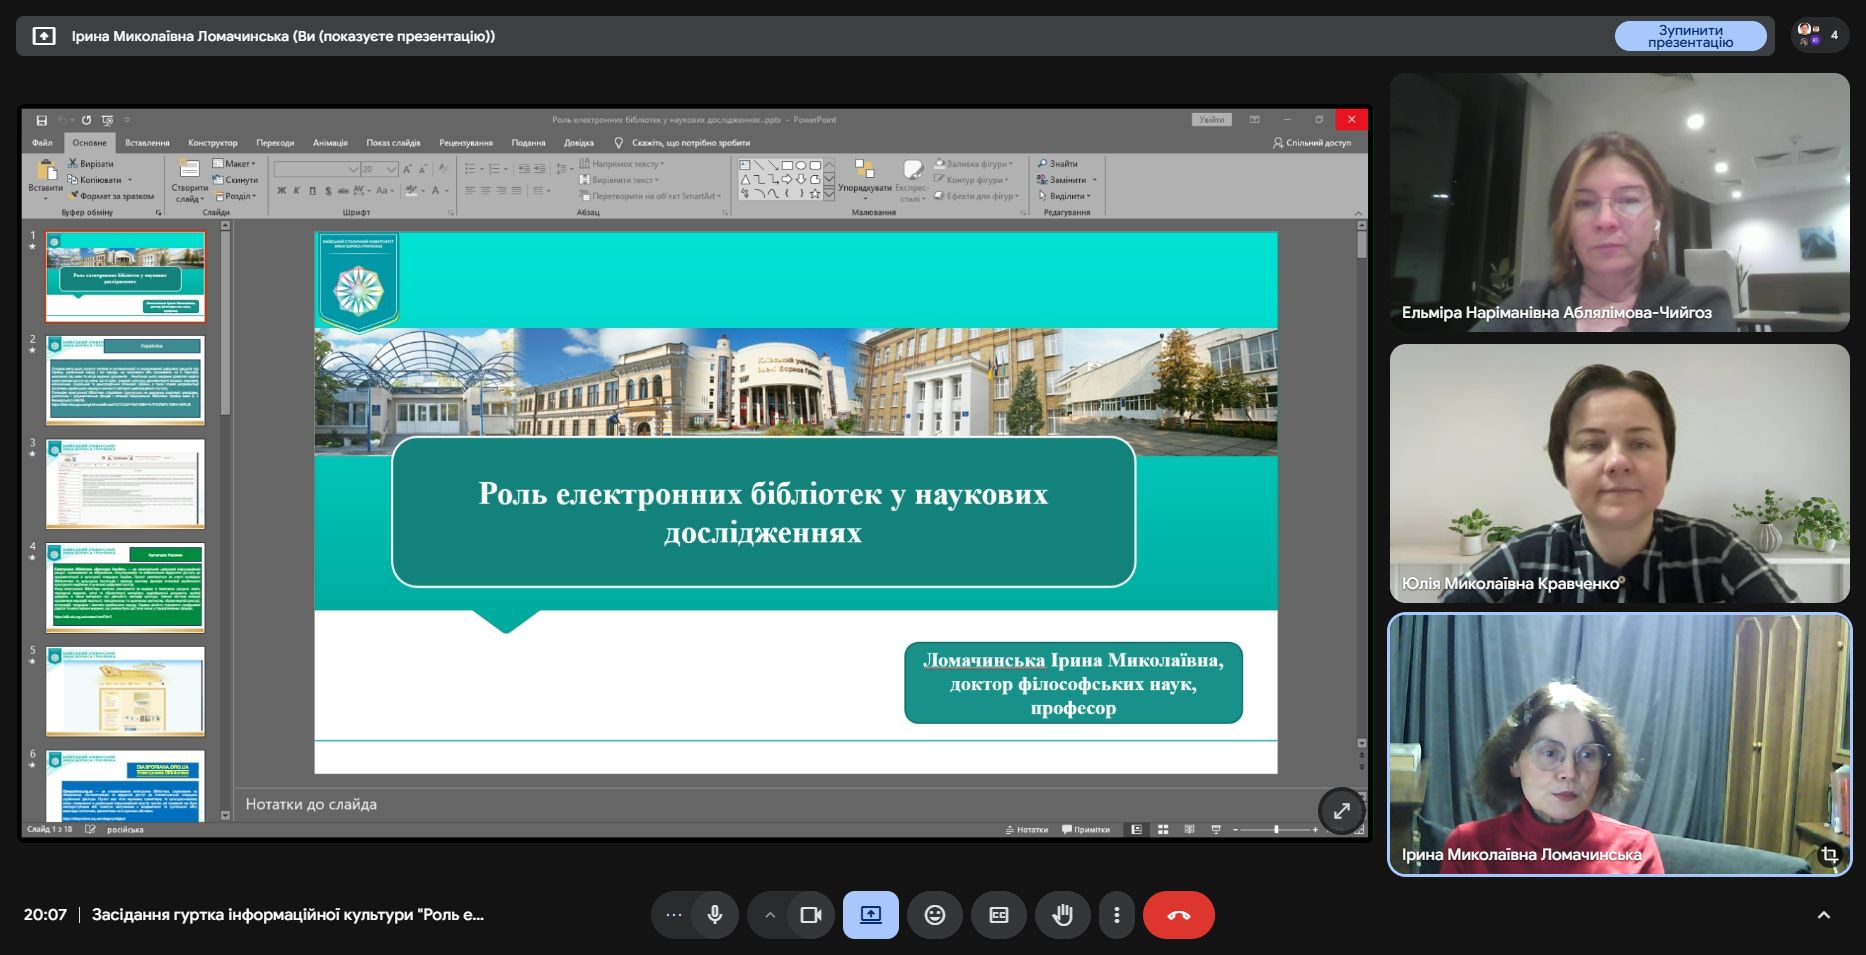Switch to the Вставлення ribbon tab
The image size is (1866, 955).
pyautogui.click(x=147, y=143)
